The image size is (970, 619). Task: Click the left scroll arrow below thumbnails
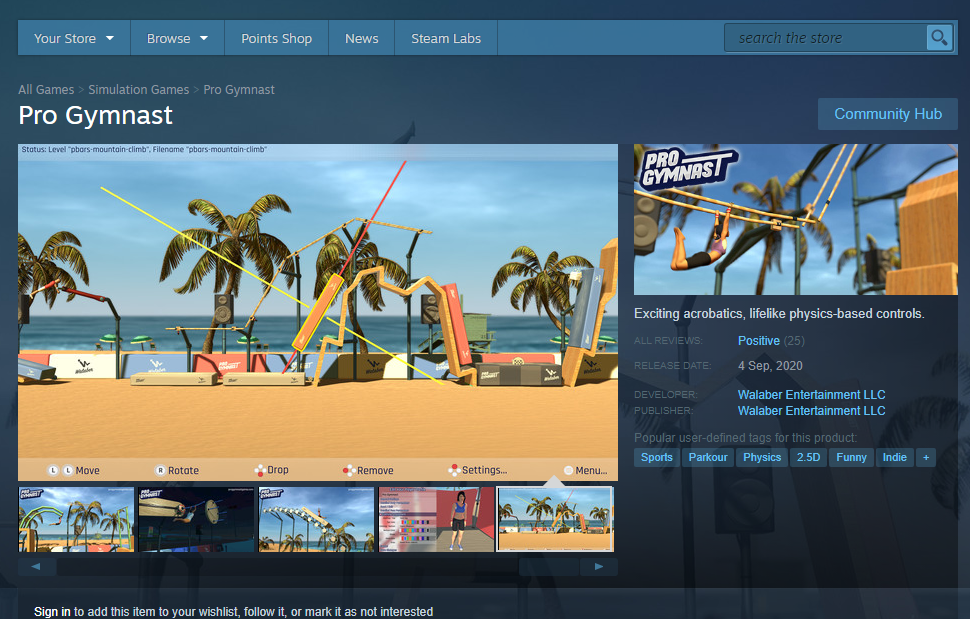click(x=36, y=566)
